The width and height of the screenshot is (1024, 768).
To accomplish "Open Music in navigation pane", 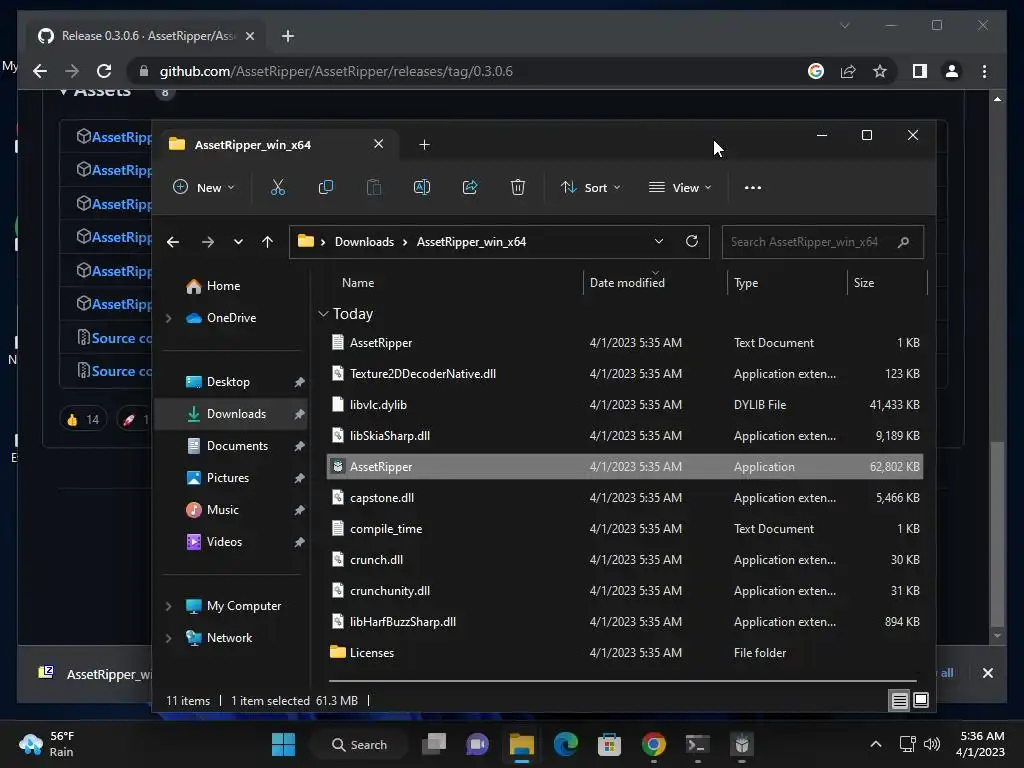I will click(x=222, y=510).
